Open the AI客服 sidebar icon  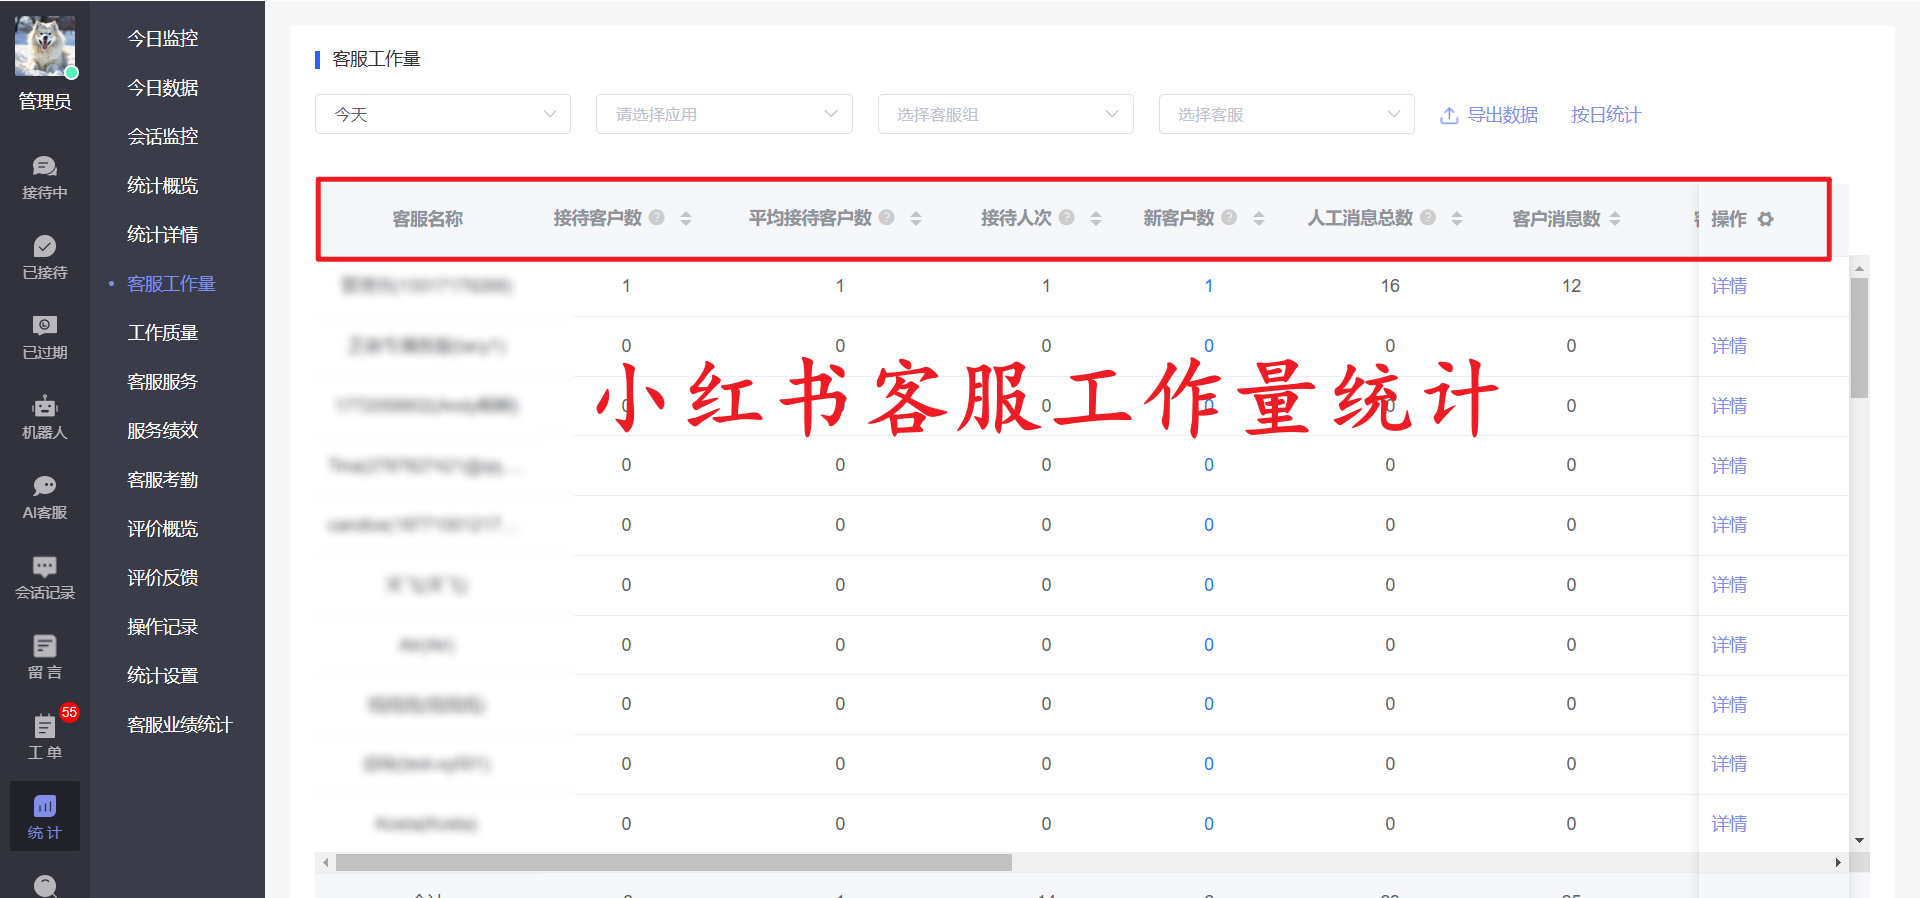pos(45,497)
